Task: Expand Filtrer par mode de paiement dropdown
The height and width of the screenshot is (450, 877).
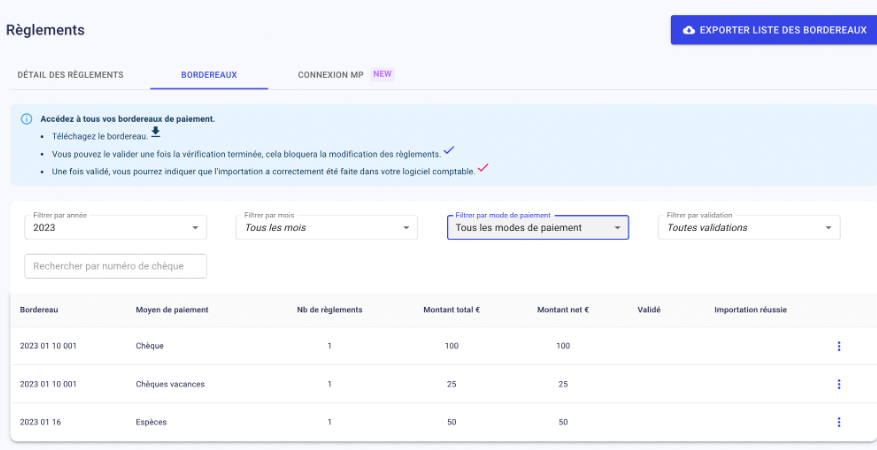Action: click(538, 228)
